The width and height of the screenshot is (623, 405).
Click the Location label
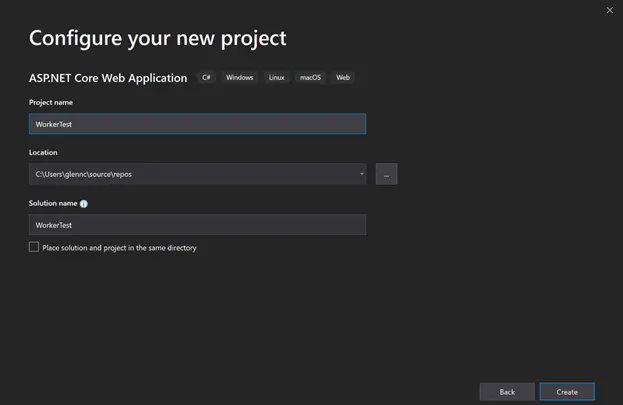pos(43,153)
